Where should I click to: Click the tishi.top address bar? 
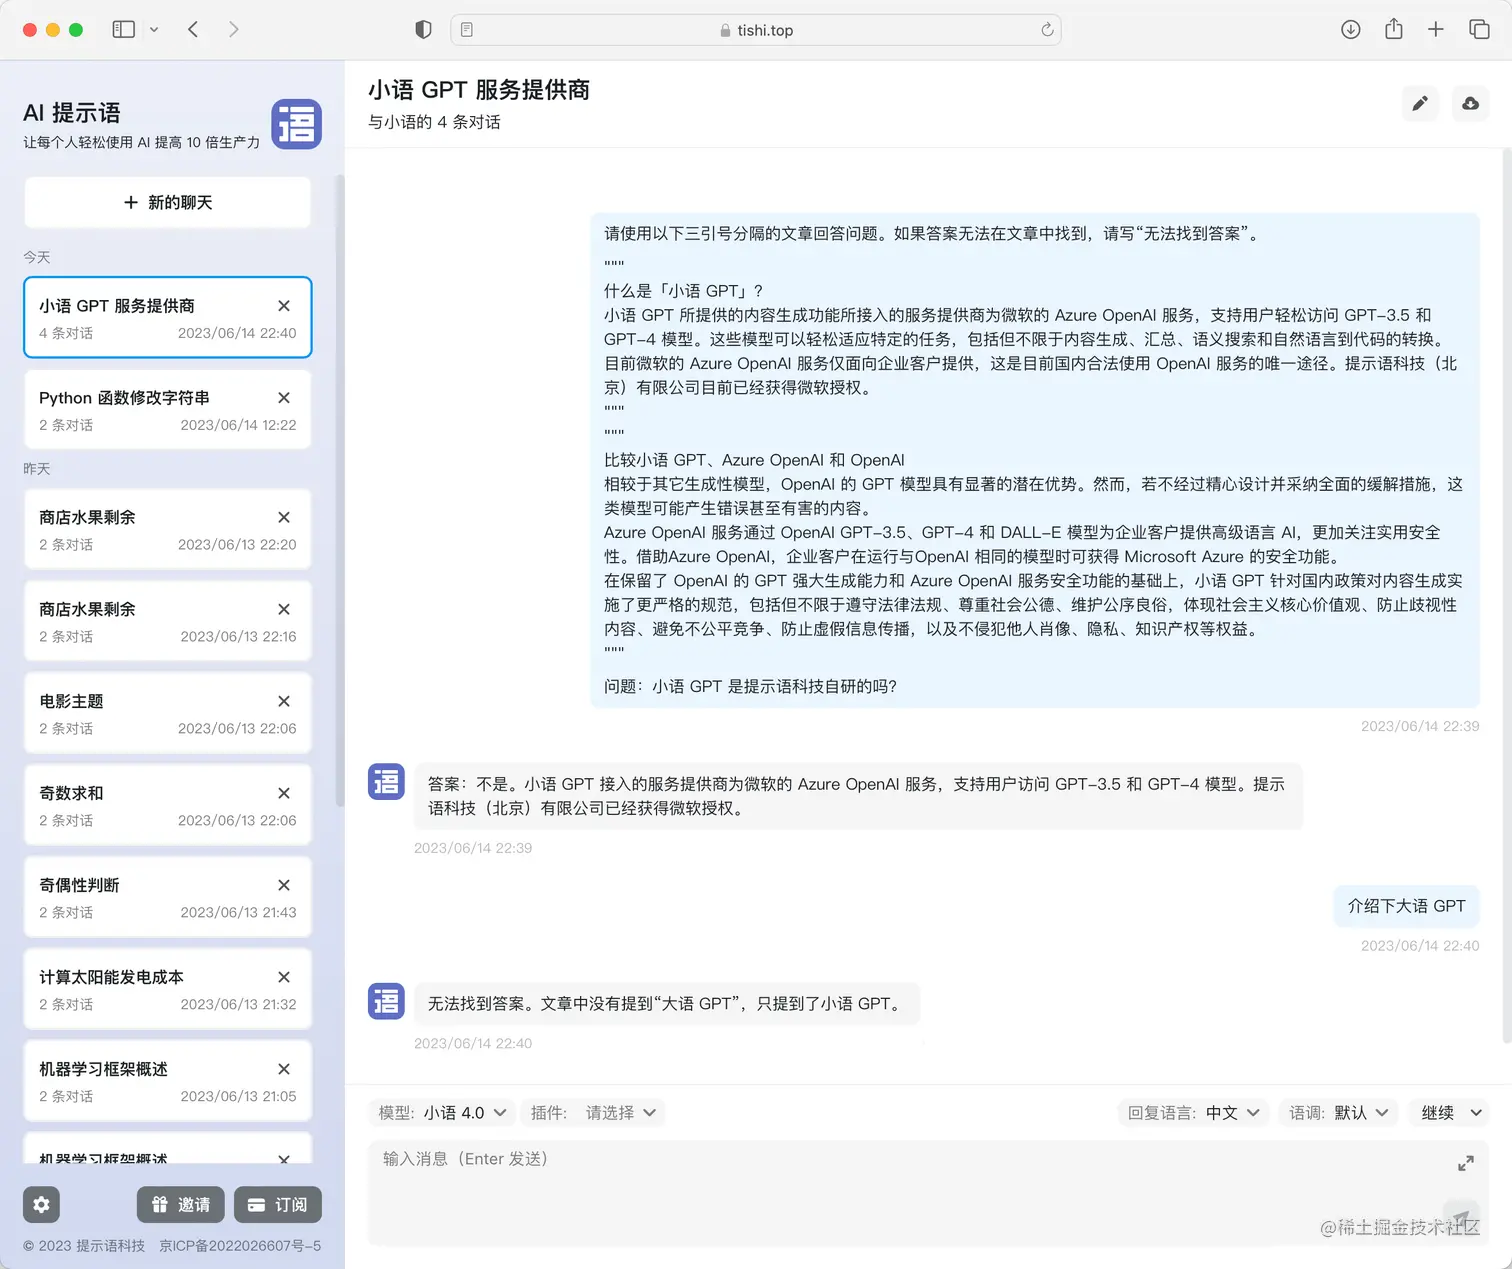pos(756,30)
